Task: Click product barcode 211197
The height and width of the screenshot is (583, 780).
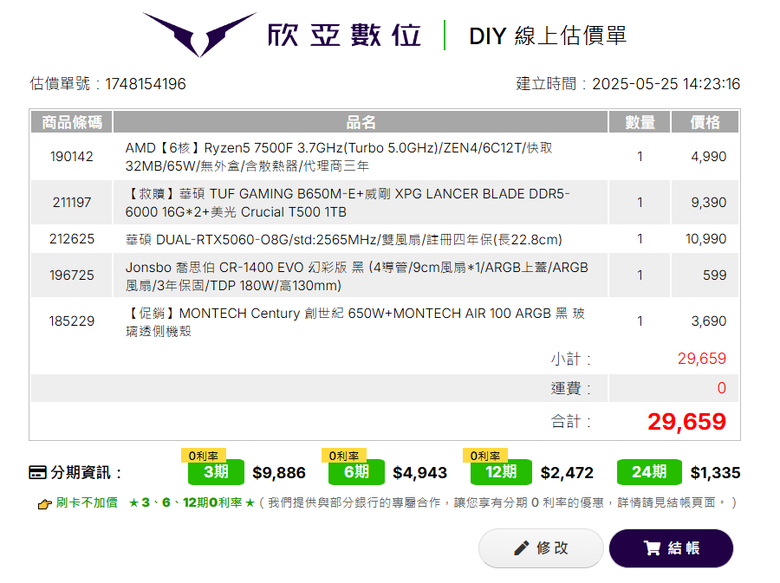Action: coord(72,202)
